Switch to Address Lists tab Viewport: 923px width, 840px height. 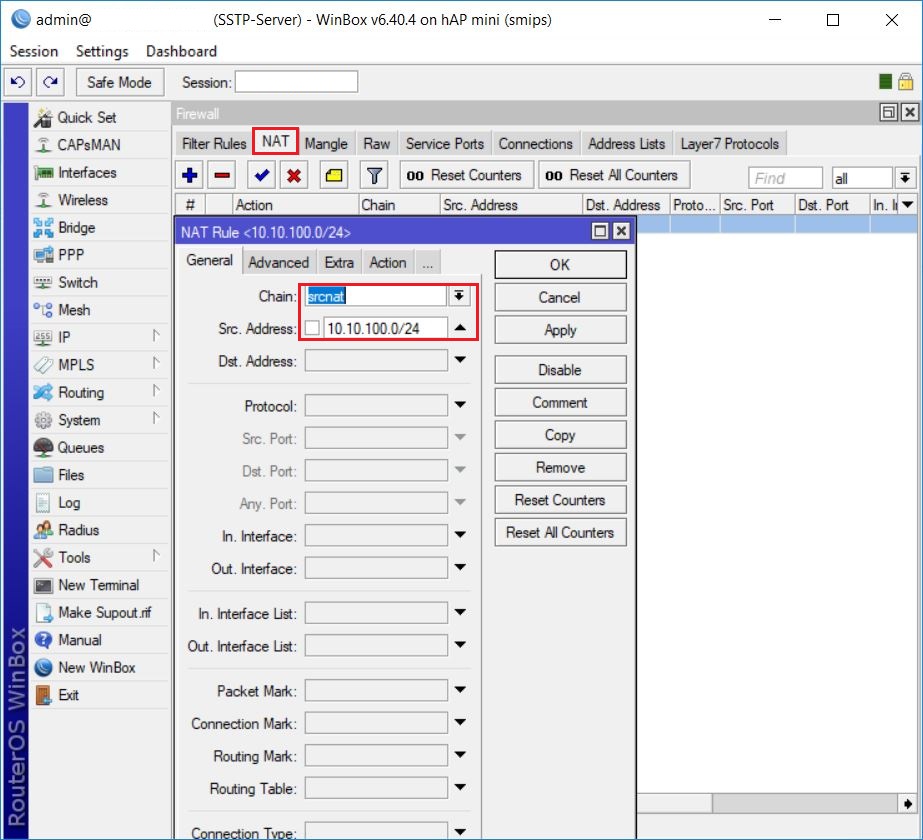[626, 144]
